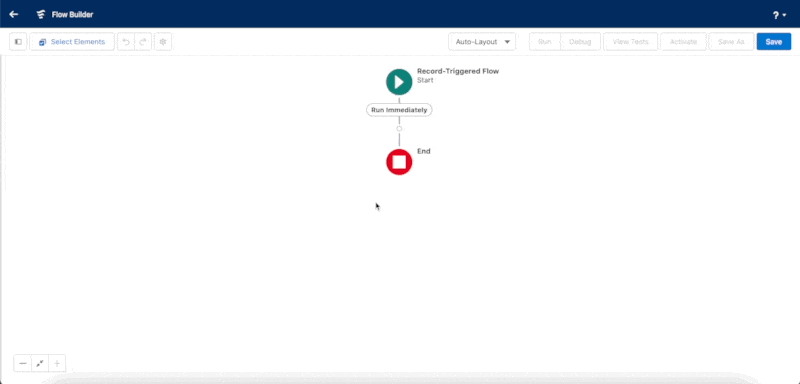Screen dimensions: 800x384
Task: Click the back arrow in header
Action: [14, 14]
